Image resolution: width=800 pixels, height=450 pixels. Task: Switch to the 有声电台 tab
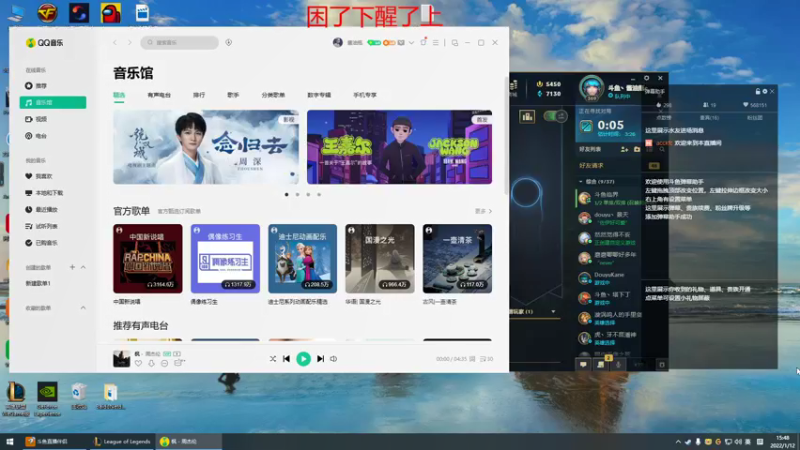pyautogui.click(x=159, y=95)
